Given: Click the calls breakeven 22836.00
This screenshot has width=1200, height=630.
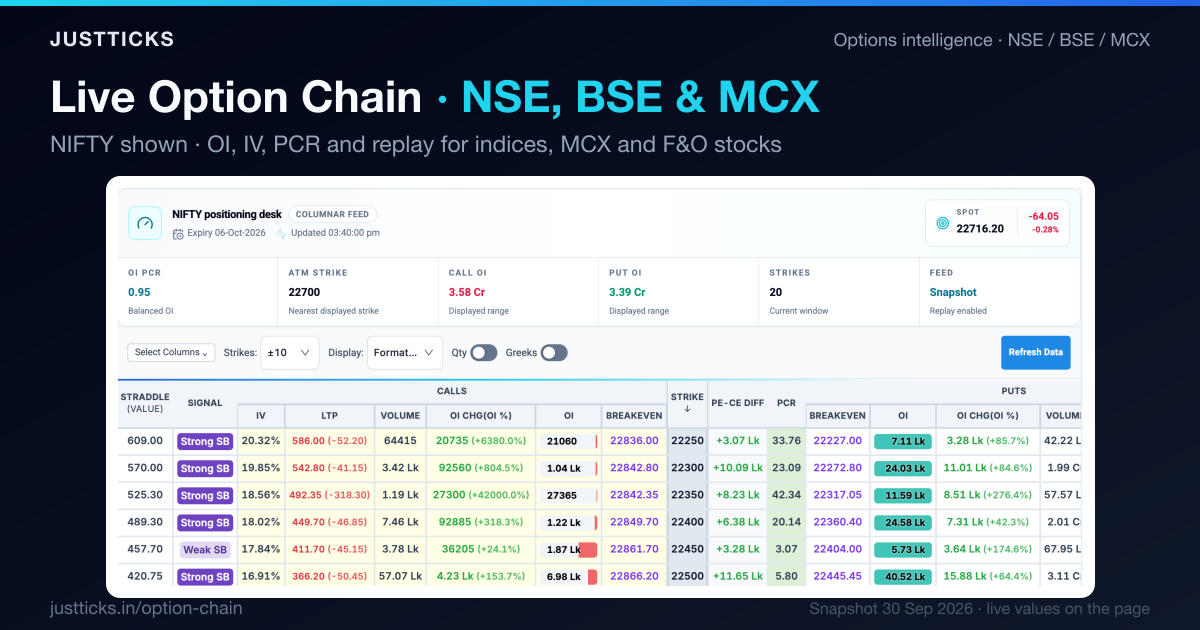Looking at the screenshot, I should (634, 441).
